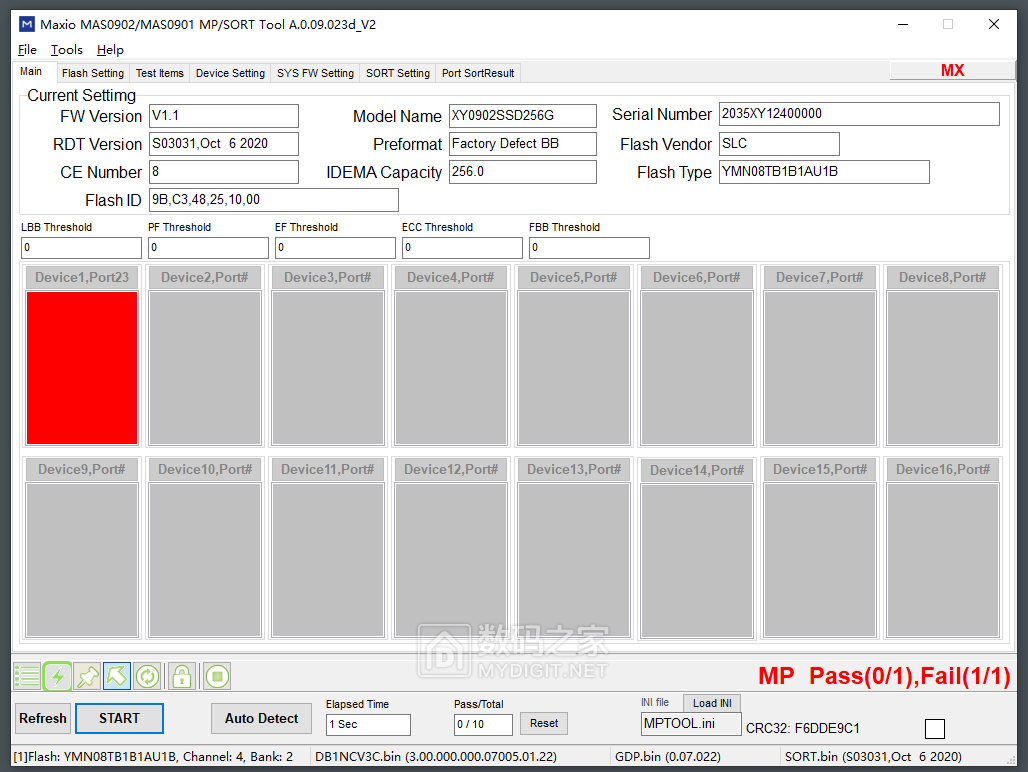1028x772 pixels.
Task: Click the Device1,Port23 header button
Action: click(82, 277)
